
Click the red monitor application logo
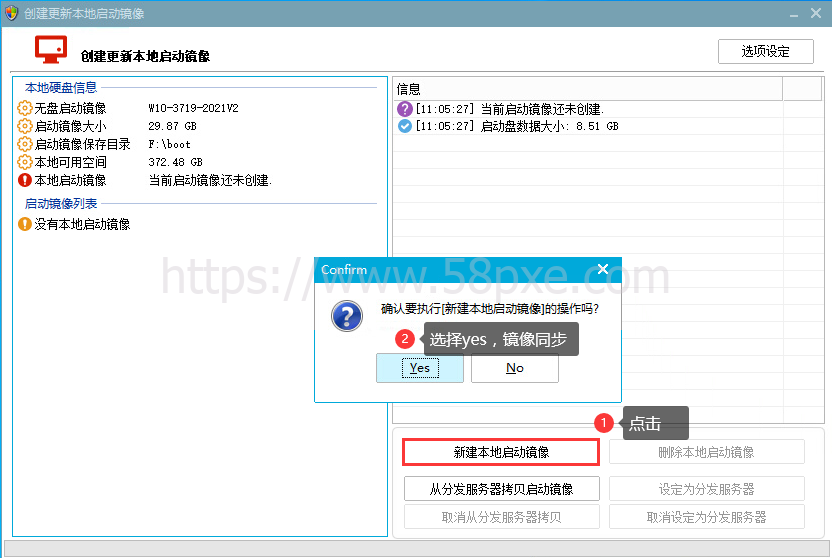pos(51,49)
